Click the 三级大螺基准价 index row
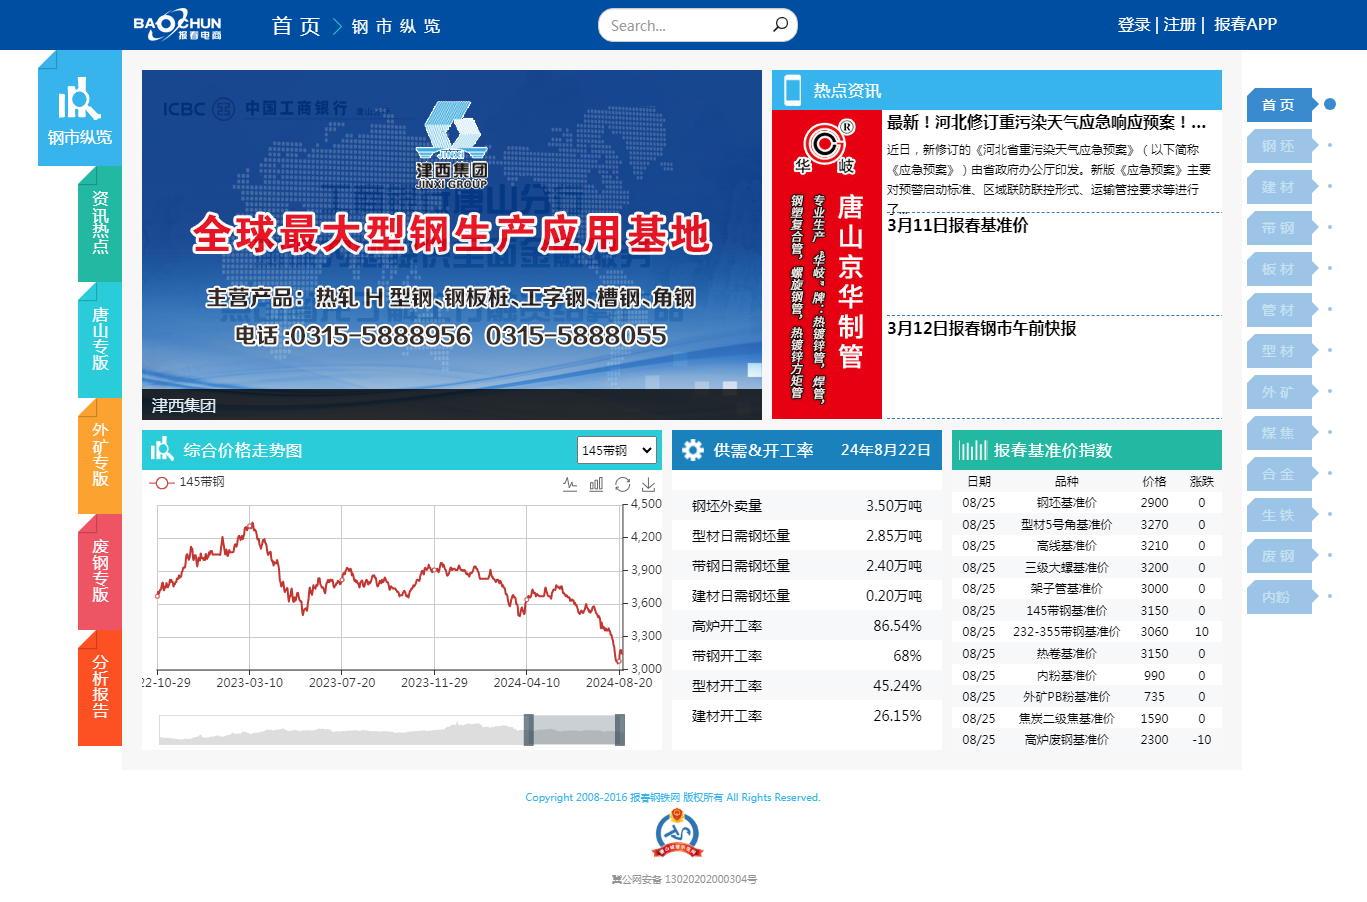 point(1087,568)
